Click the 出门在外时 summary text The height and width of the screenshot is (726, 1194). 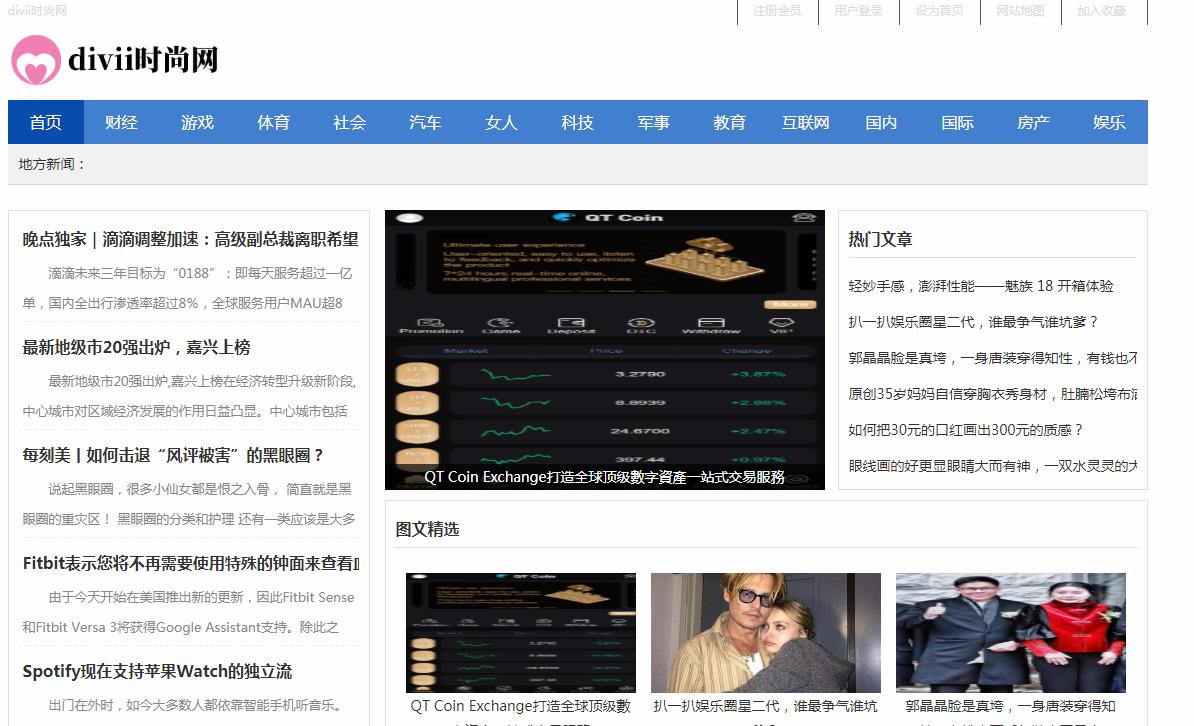click(x=194, y=705)
